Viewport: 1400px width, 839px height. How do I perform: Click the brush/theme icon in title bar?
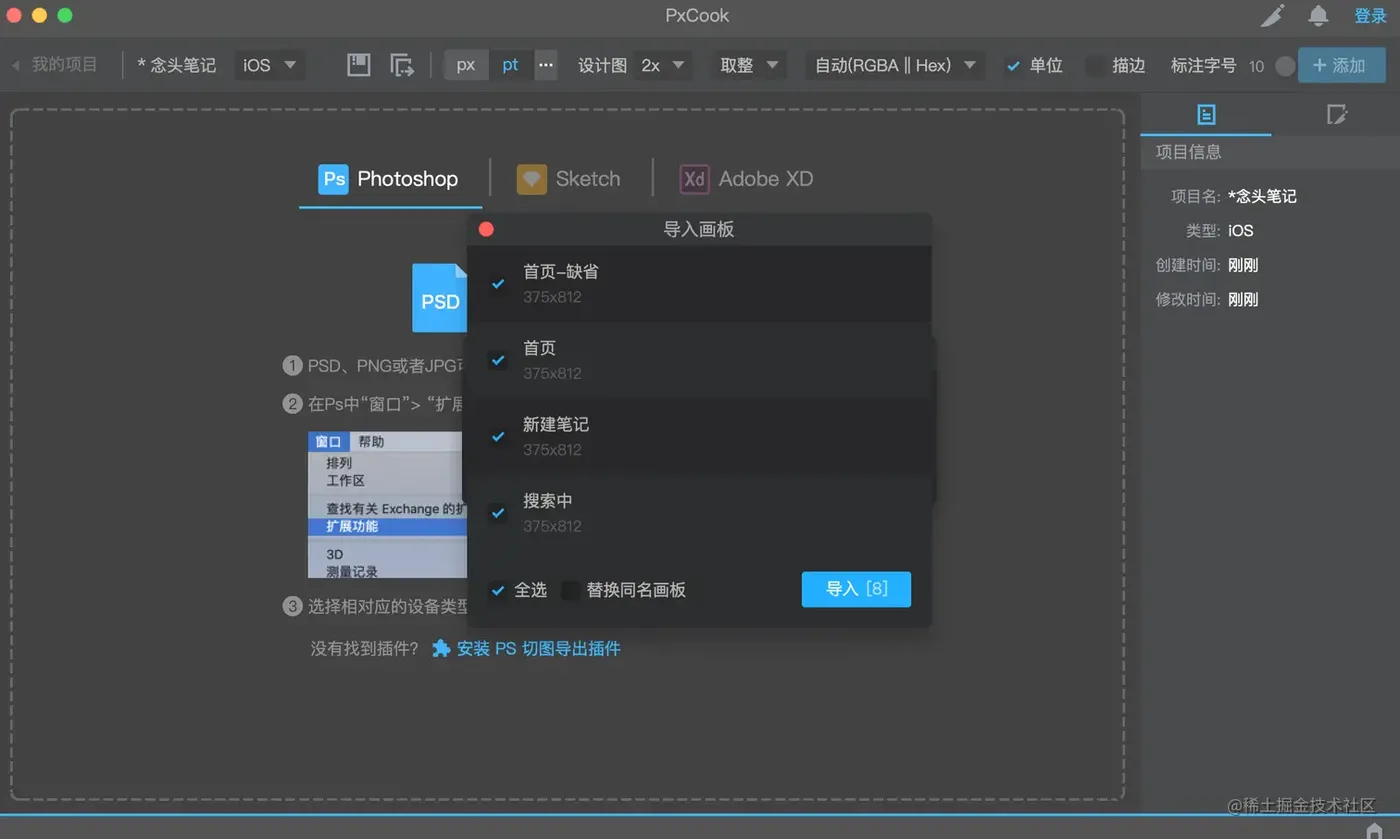(x=1272, y=15)
